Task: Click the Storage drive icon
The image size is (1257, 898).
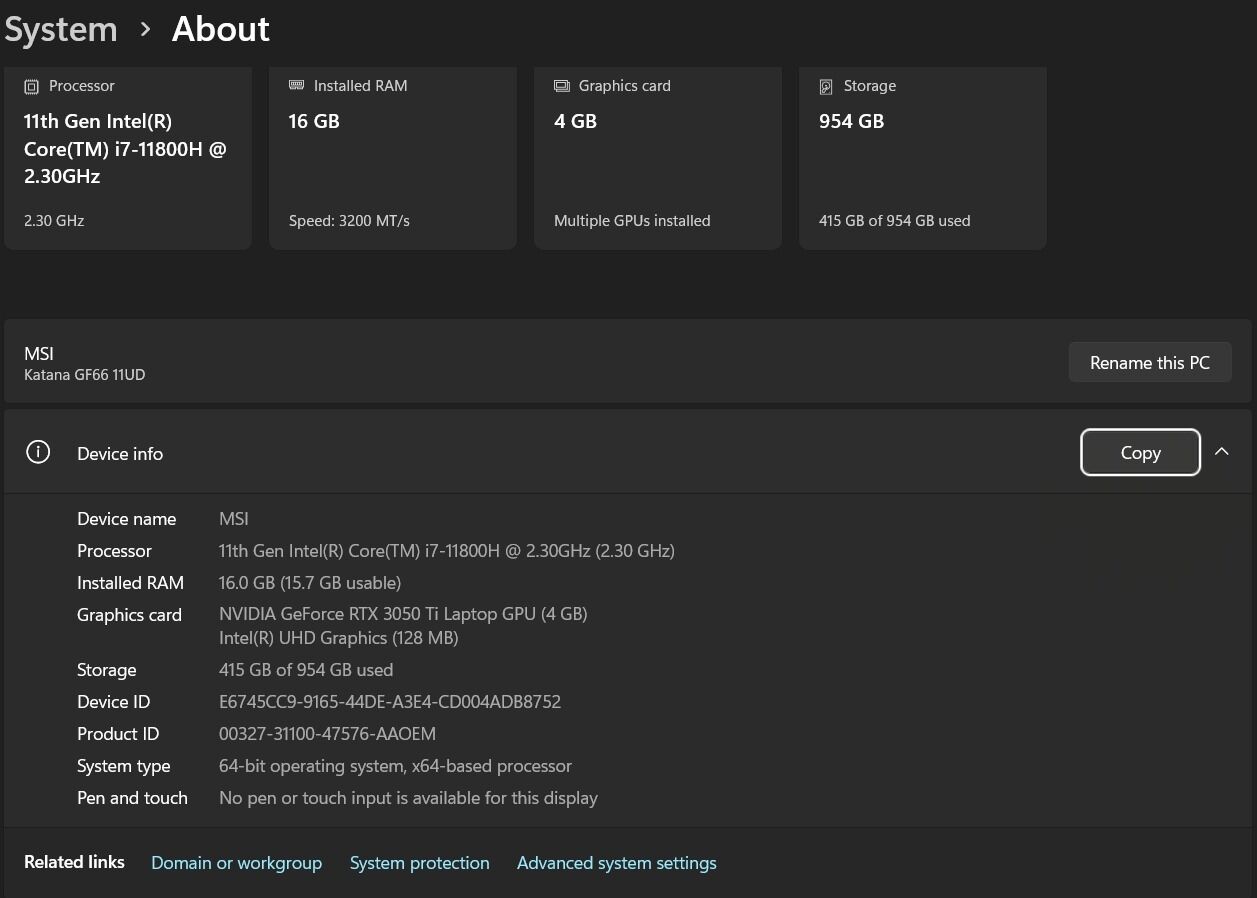Action: click(826, 86)
